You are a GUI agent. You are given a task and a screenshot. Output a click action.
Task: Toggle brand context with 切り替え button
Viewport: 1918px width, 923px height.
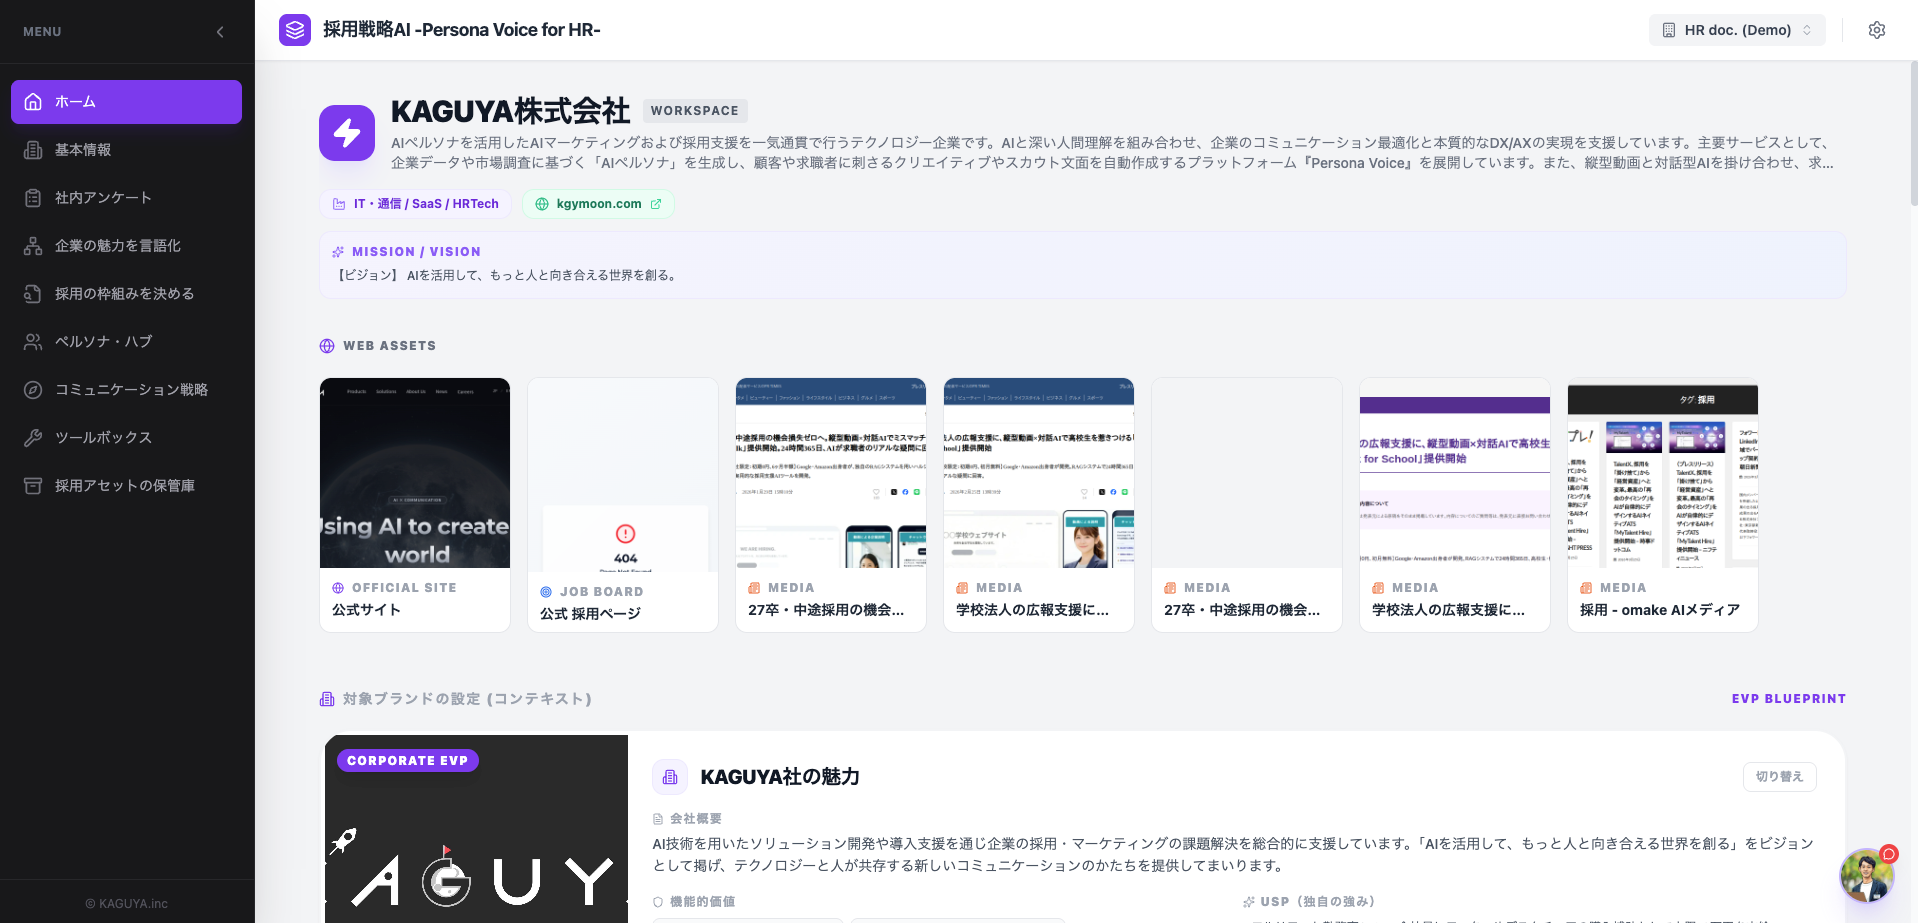point(1779,777)
